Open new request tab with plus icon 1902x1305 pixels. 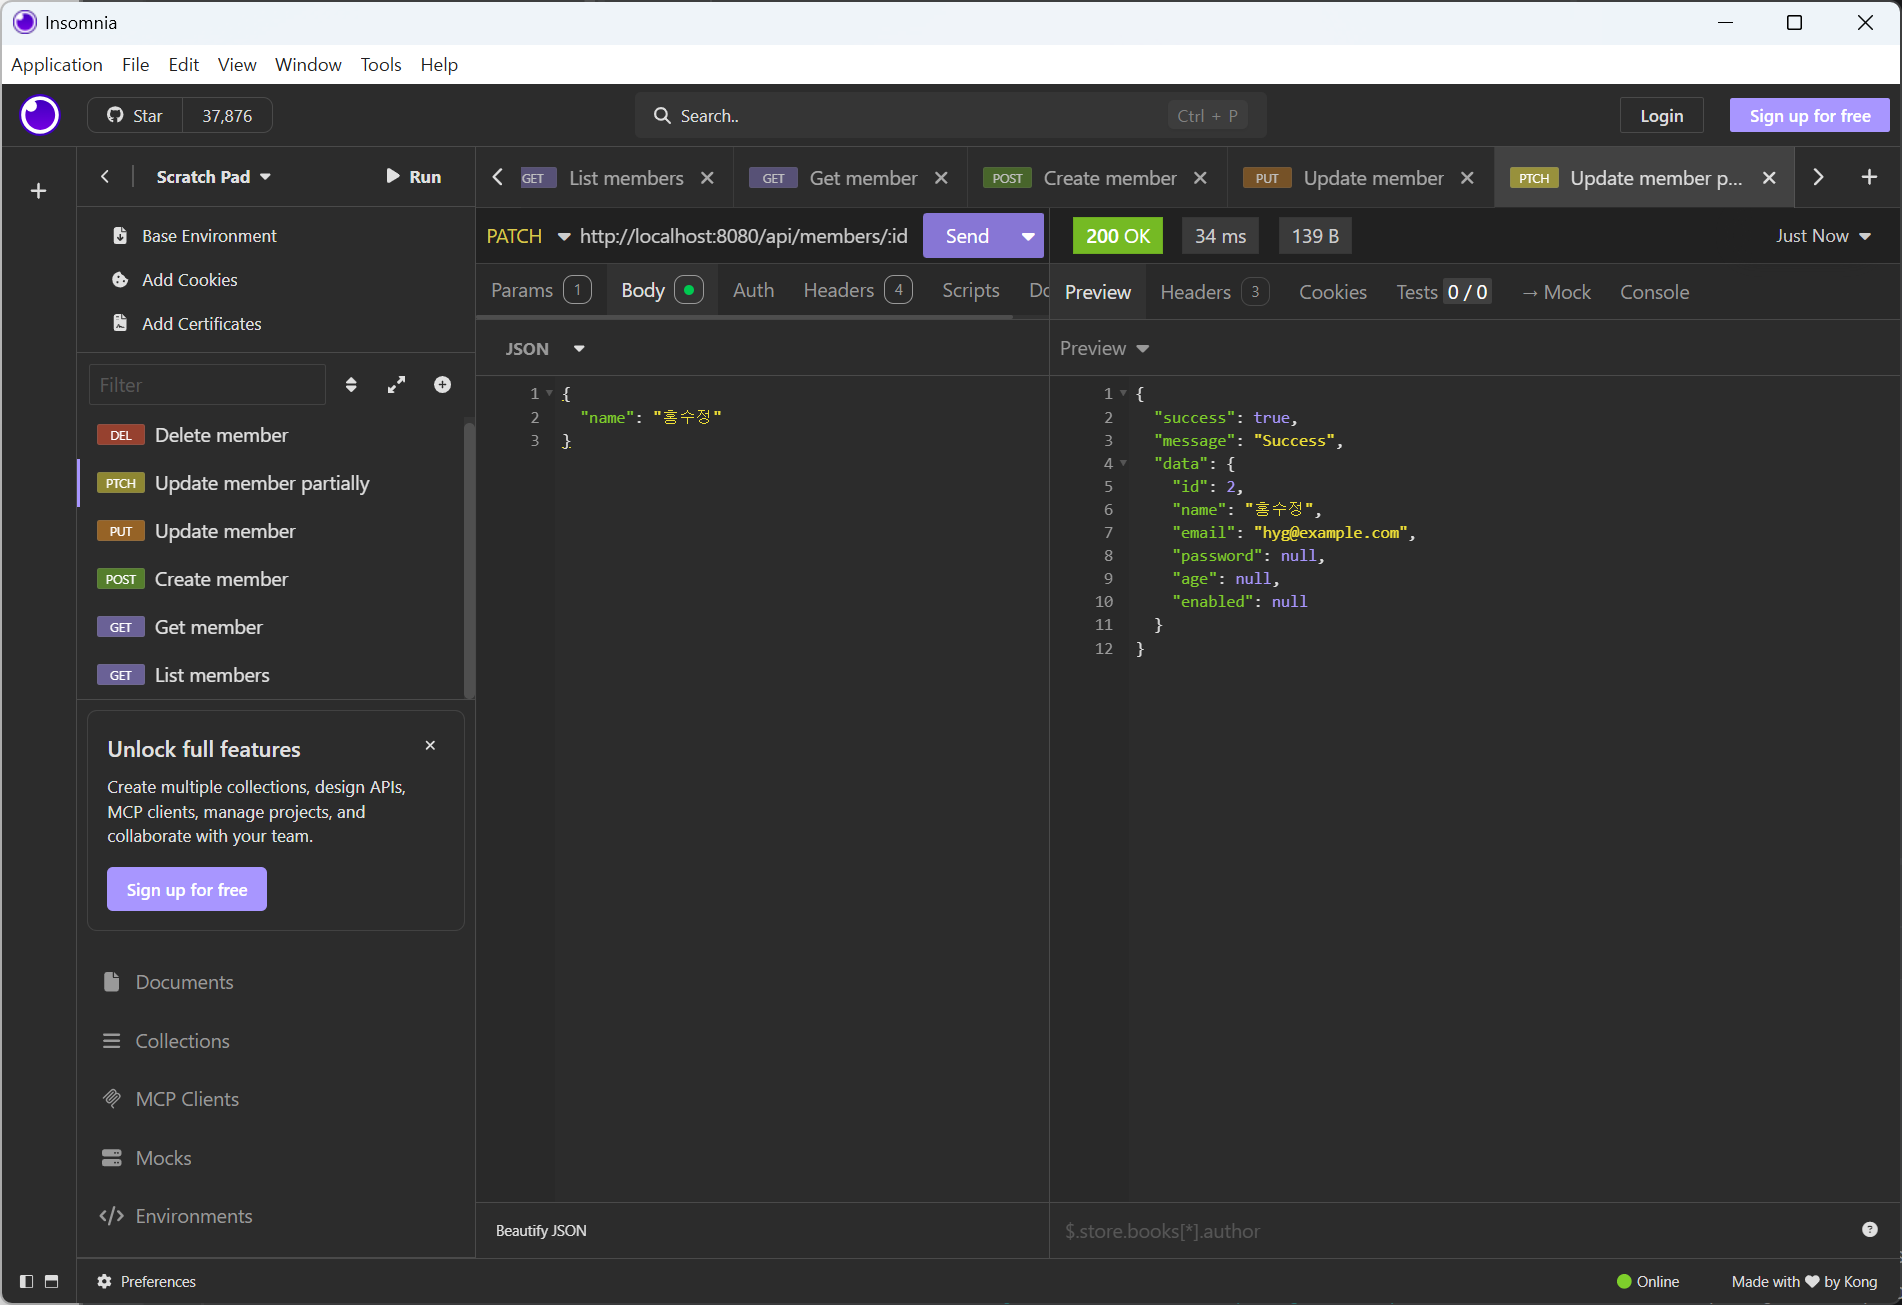[x=1868, y=177]
